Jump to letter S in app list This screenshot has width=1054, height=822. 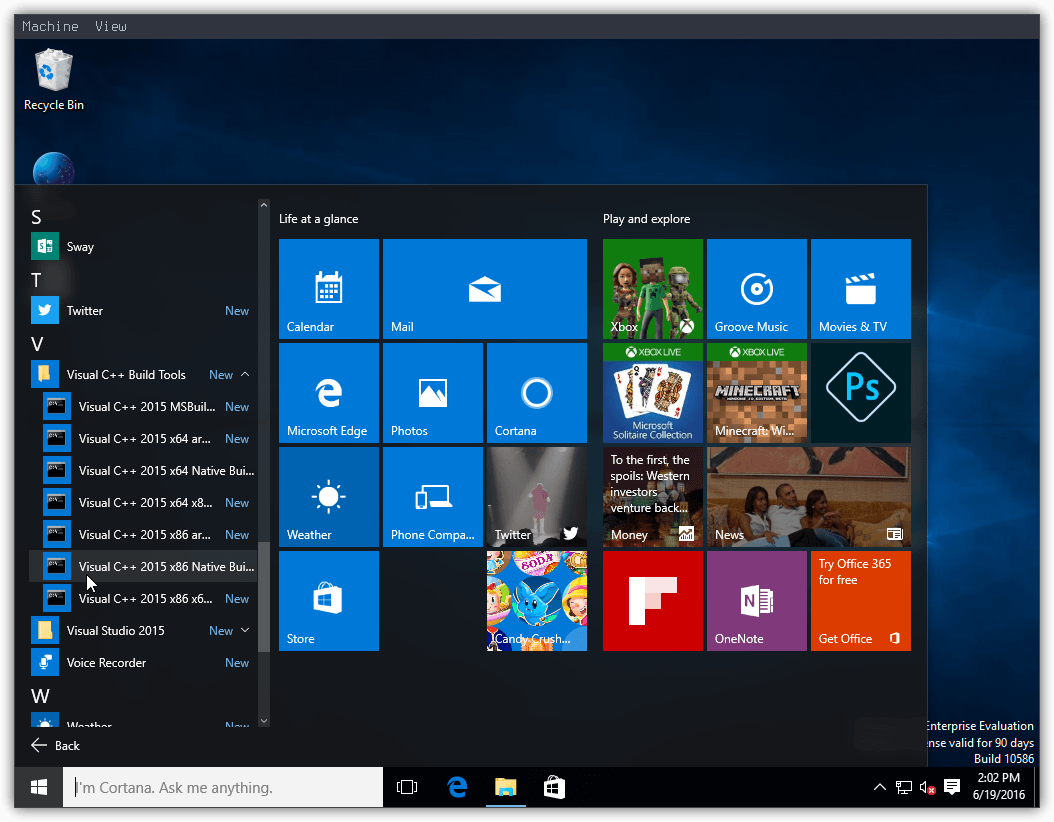click(36, 217)
